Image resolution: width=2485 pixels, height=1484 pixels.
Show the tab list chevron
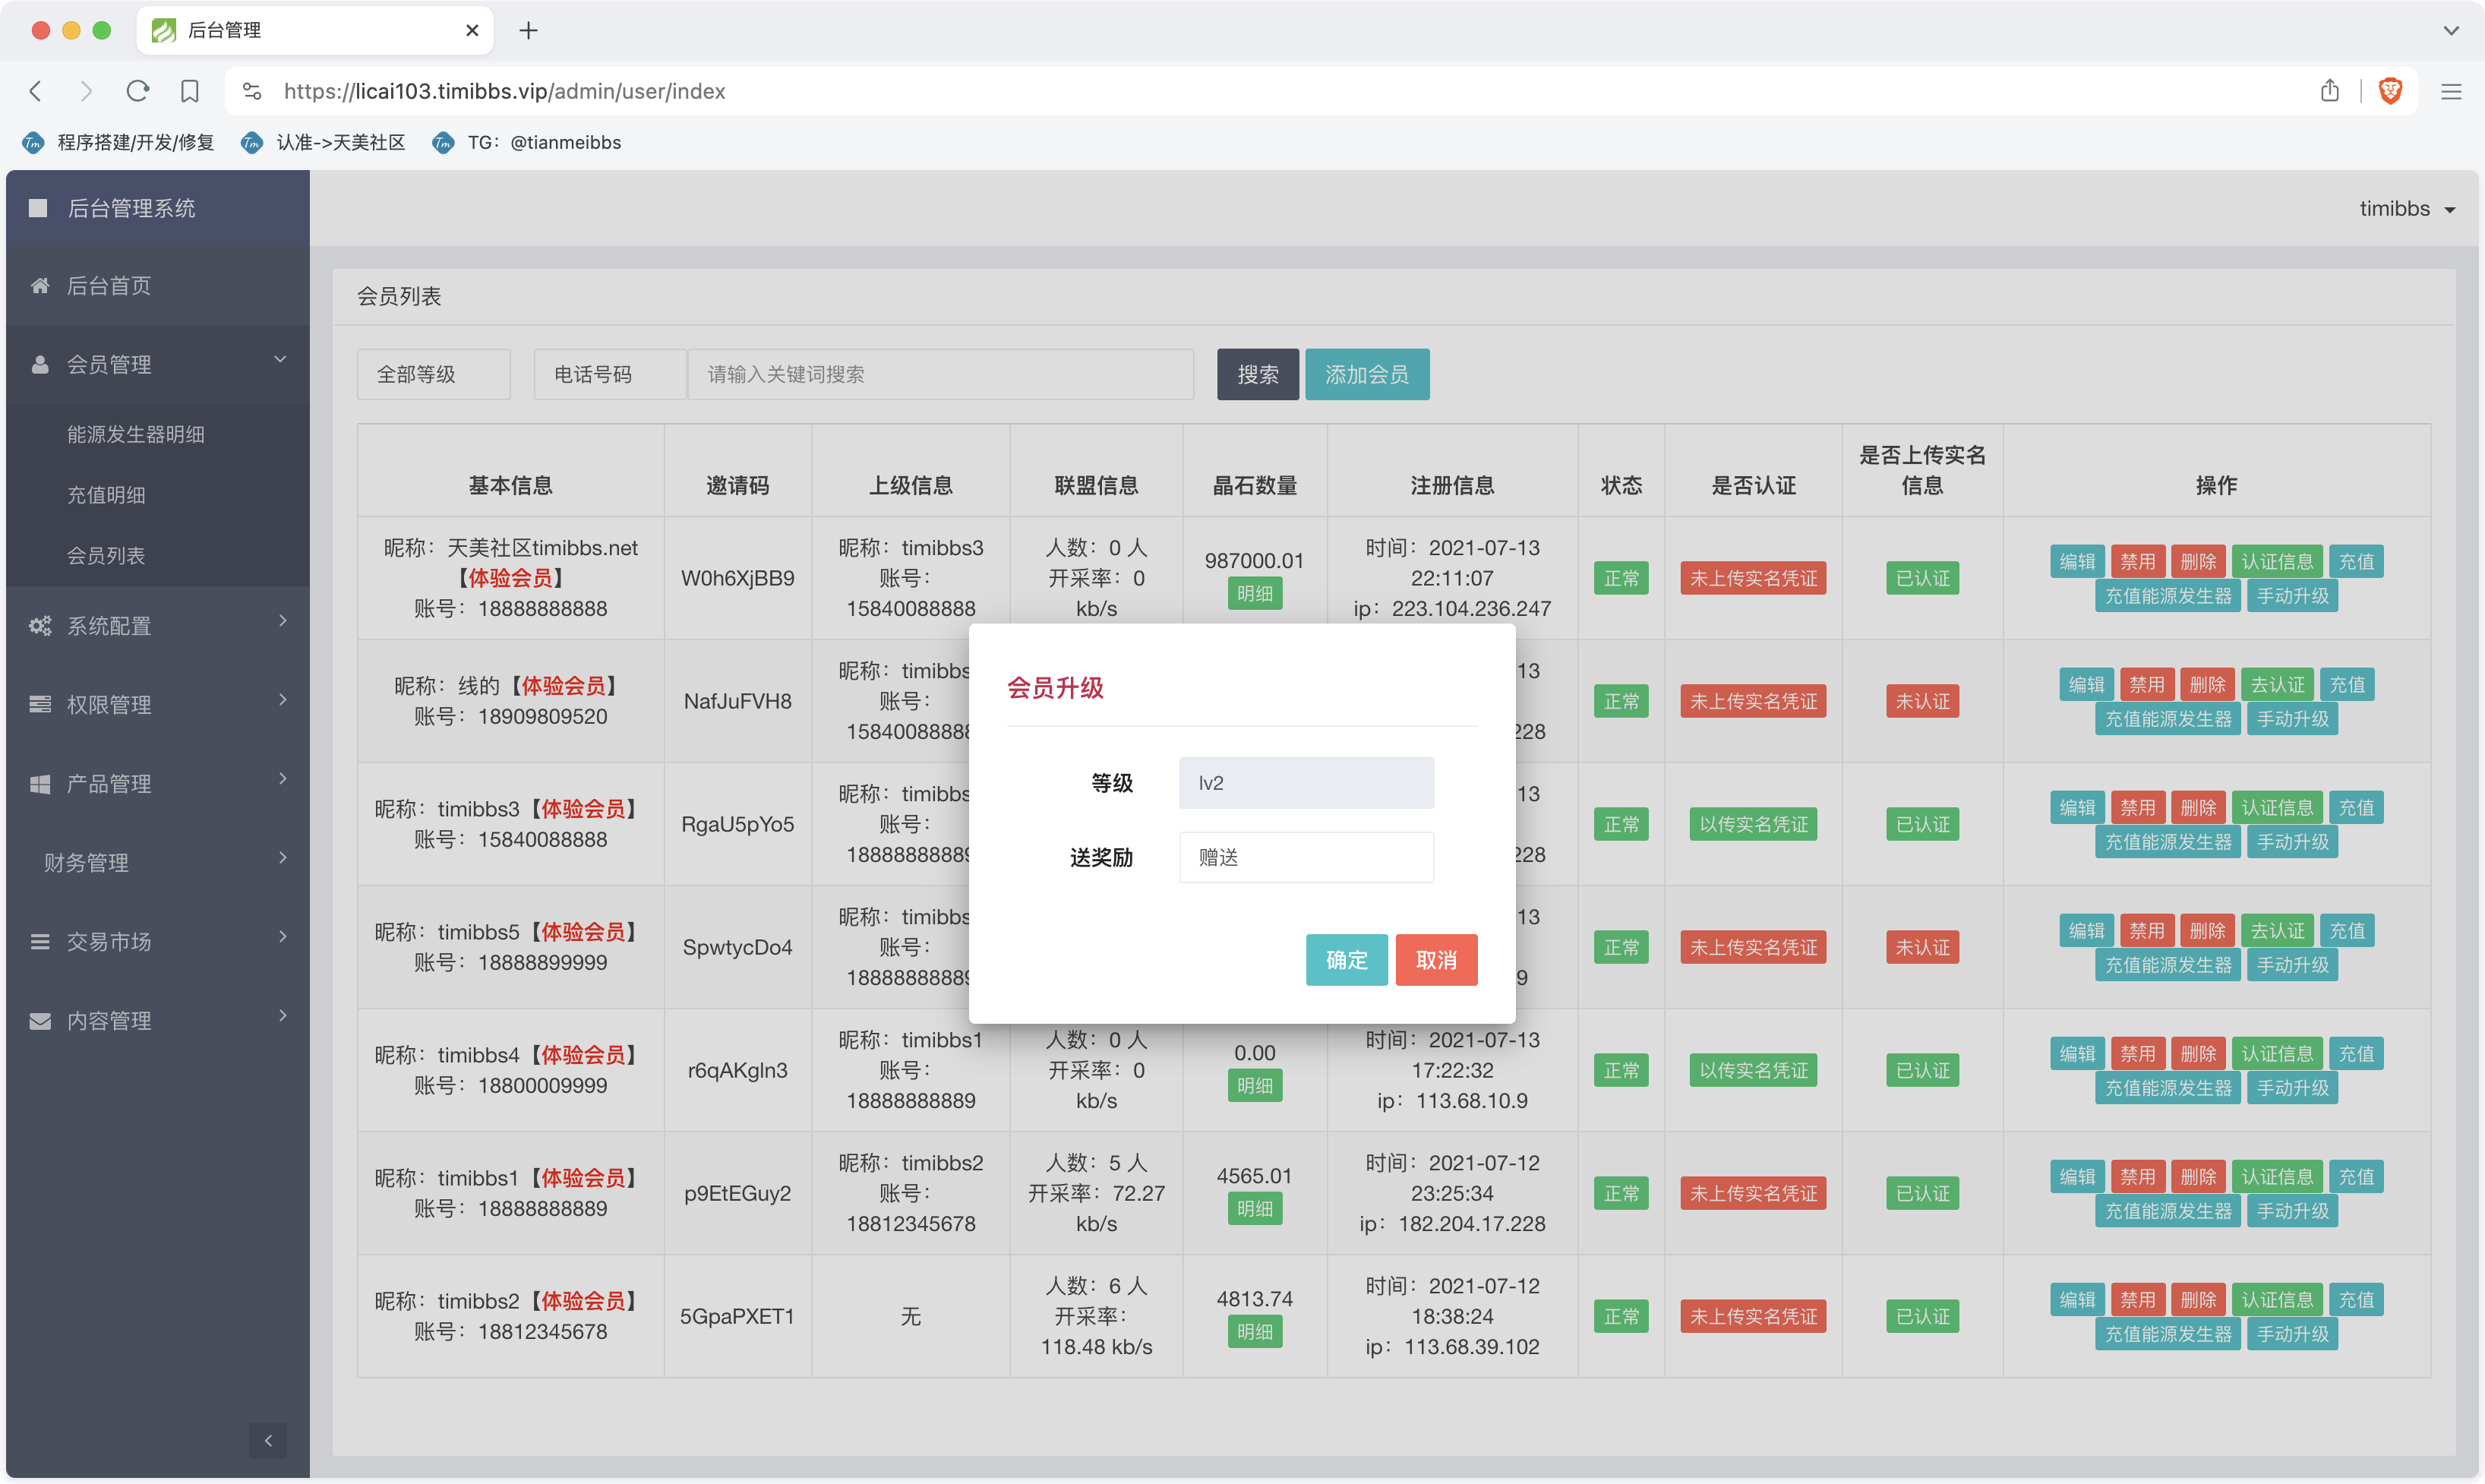click(2451, 31)
